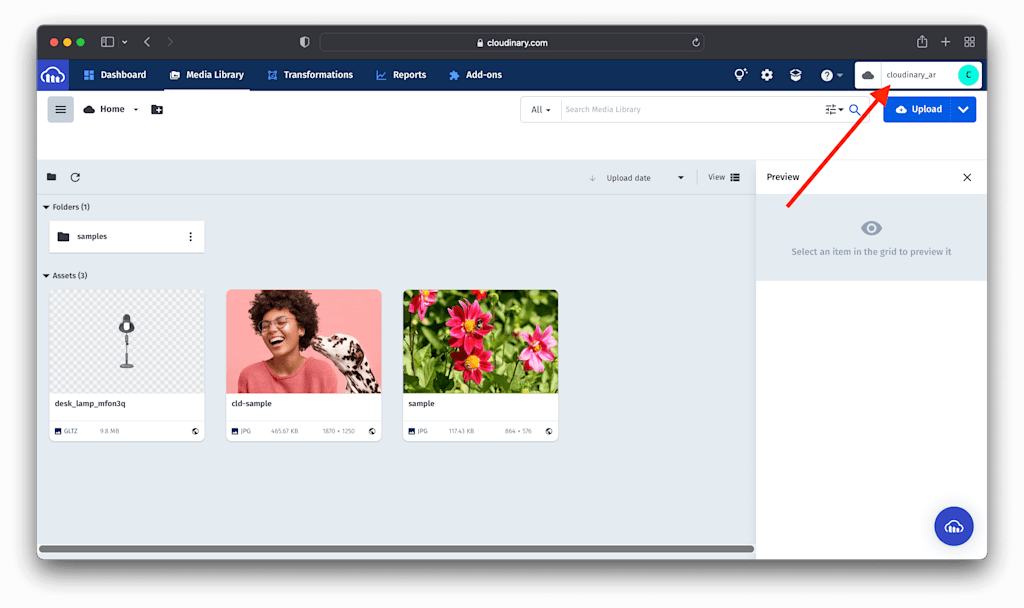The image size is (1024, 608).
Task: Toggle the sort direction arrow
Action: 592,178
